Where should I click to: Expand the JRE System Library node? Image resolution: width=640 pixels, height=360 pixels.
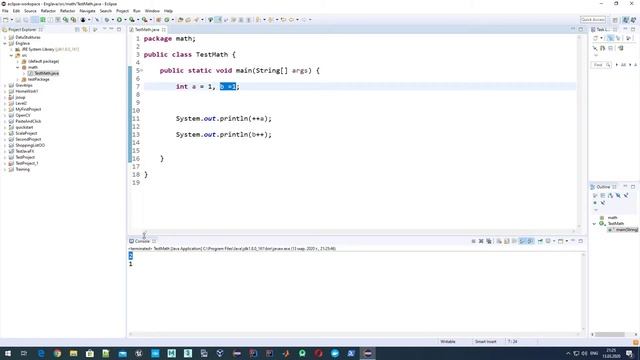coord(11,49)
